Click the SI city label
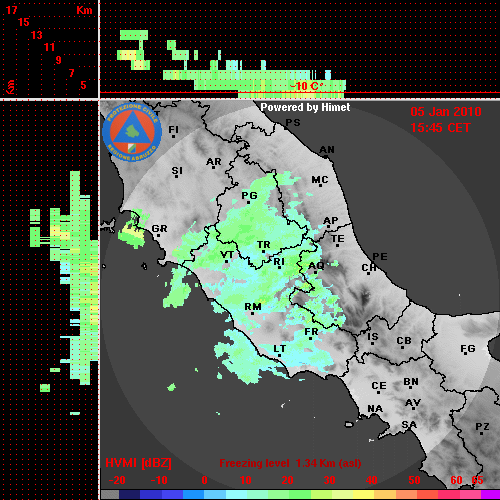Image resolution: width=500 pixels, height=500 pixels. [x=177, y=171]
